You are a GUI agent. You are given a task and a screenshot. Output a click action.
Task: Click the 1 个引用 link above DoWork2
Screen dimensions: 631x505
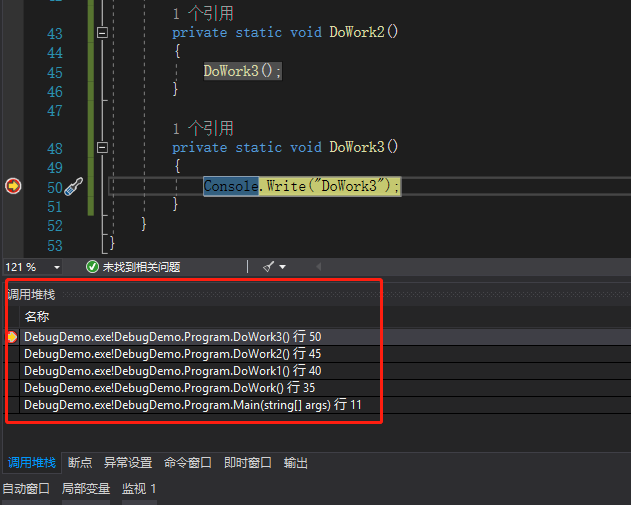click(x=203, y=14)
